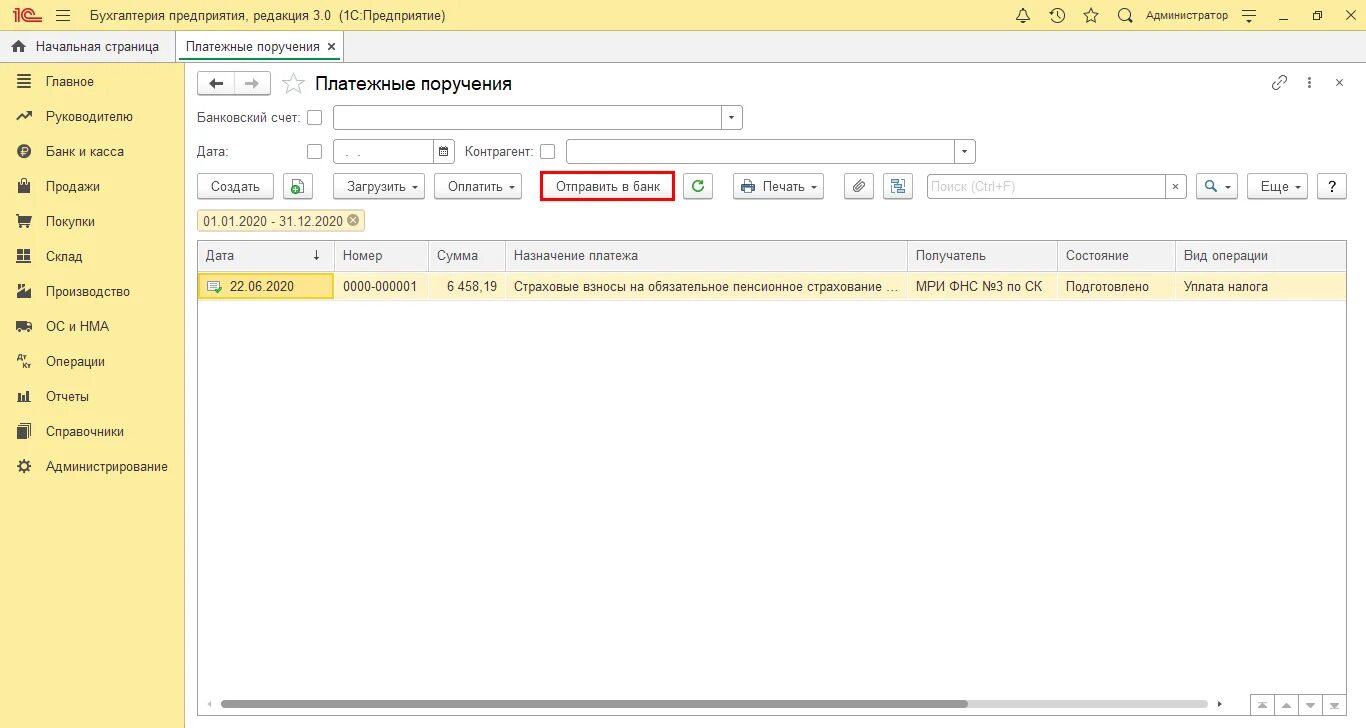Open the search options dropdown
The width and height of the screenshot is (1366, 728).
pos(1217,186)
